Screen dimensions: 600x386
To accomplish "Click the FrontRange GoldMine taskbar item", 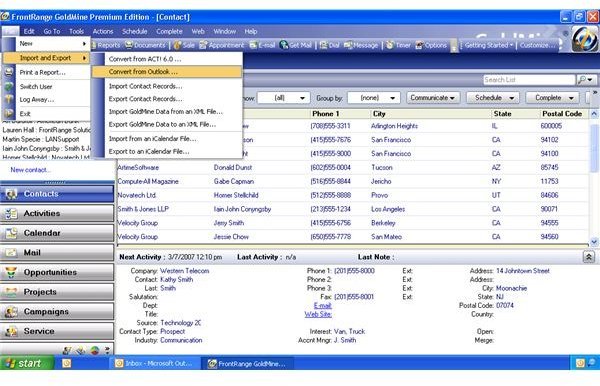I will click(249, 363).
